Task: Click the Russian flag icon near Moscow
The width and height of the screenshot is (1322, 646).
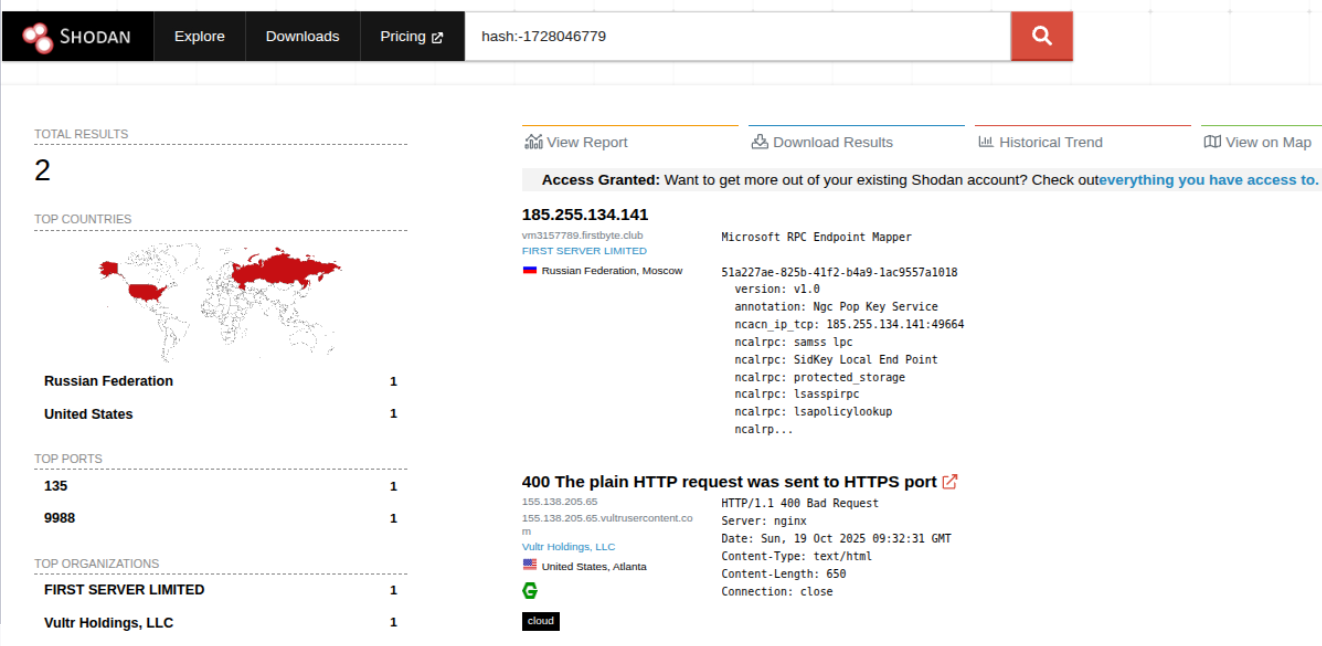Action: 530,270
